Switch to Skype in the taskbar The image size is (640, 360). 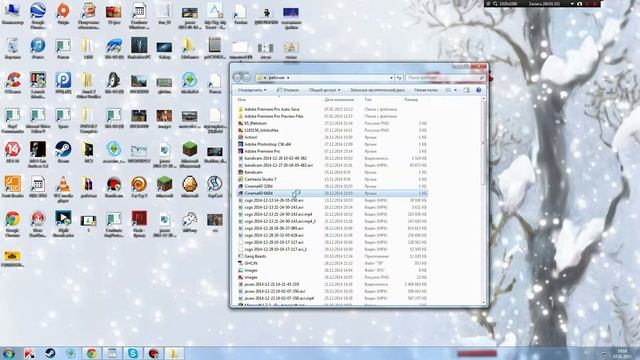click(133, 353)
